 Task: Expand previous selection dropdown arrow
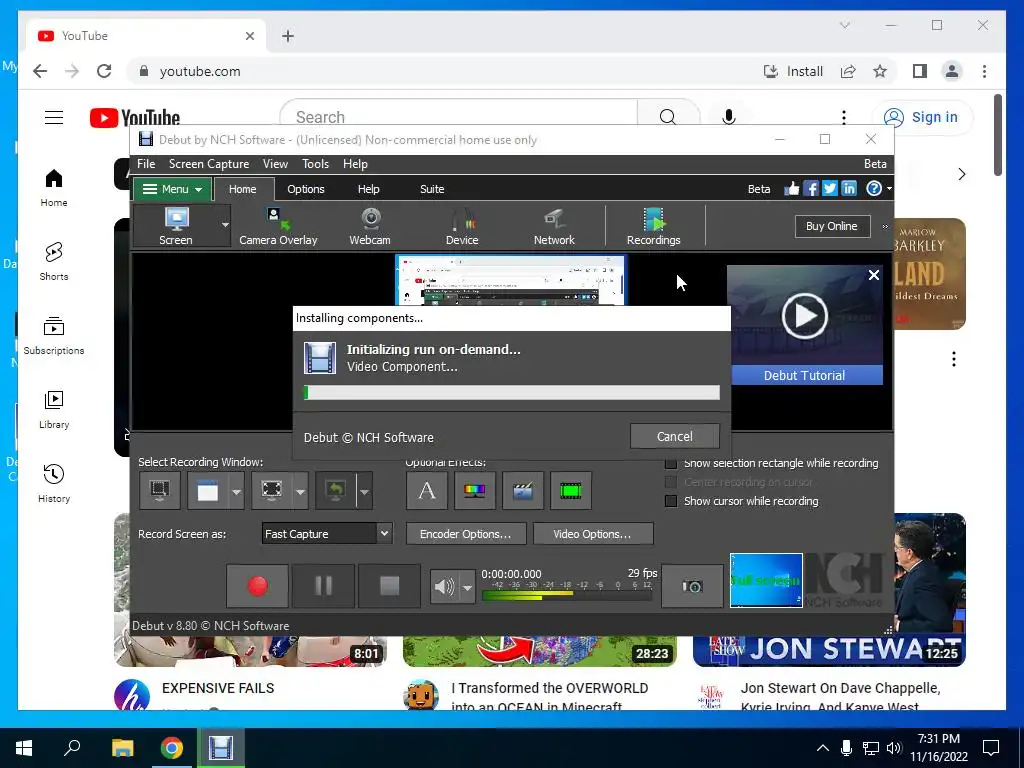pyautogui.click(x=364, y=490)
